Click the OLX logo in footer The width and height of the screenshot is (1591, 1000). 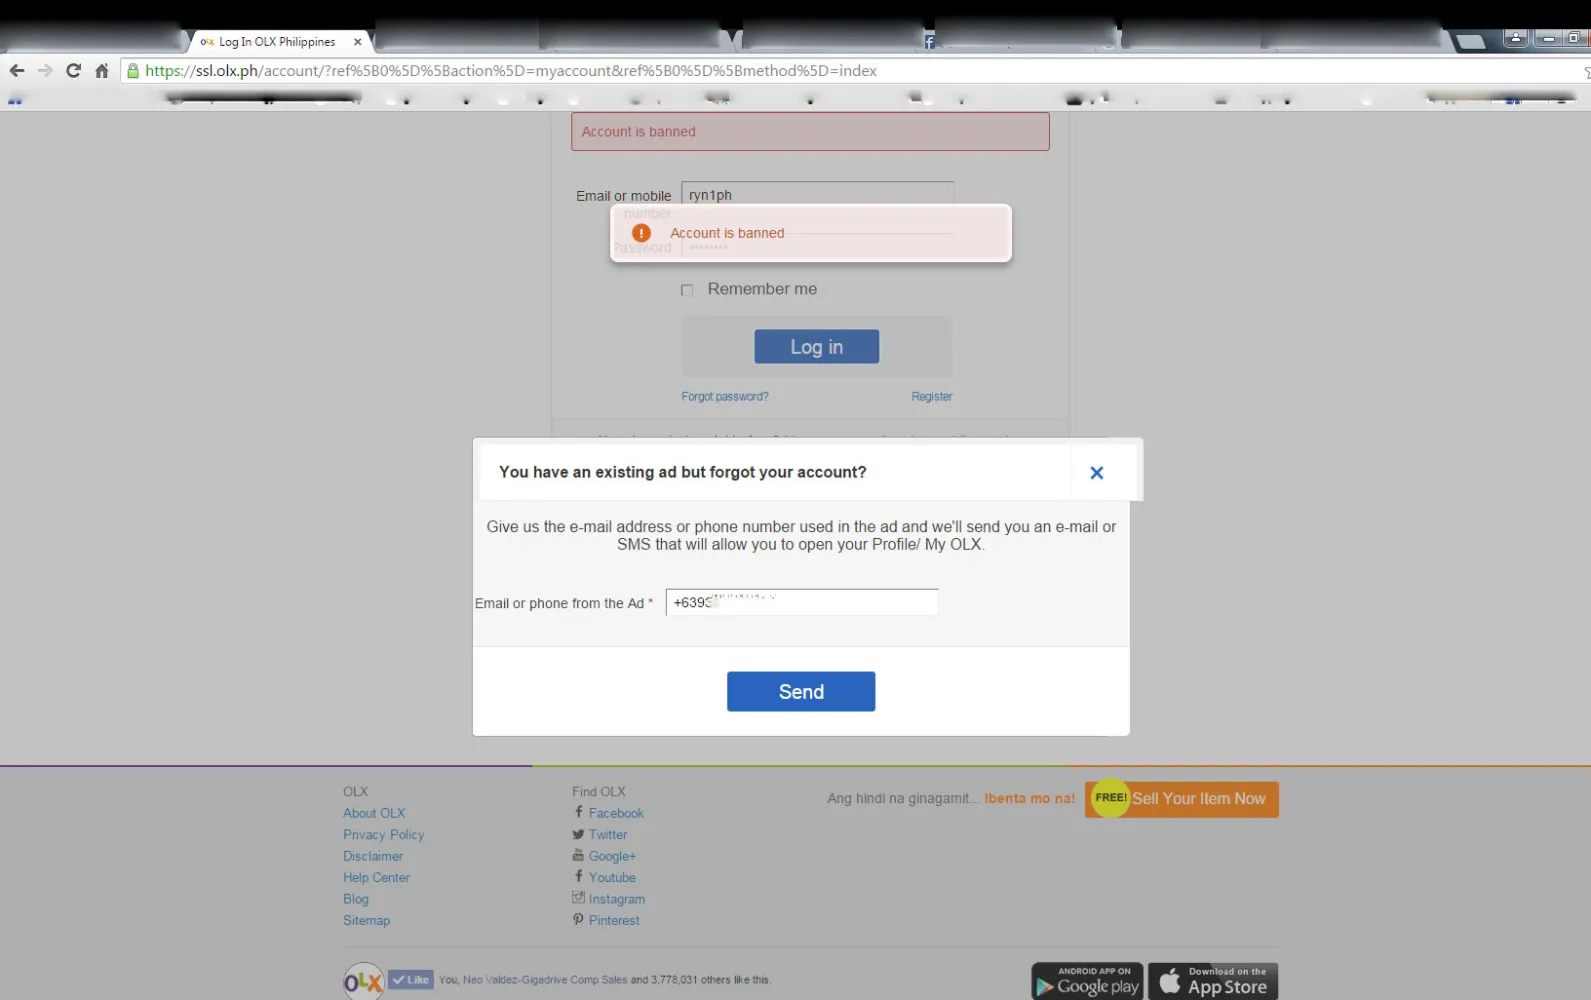(x=364, y=982)
